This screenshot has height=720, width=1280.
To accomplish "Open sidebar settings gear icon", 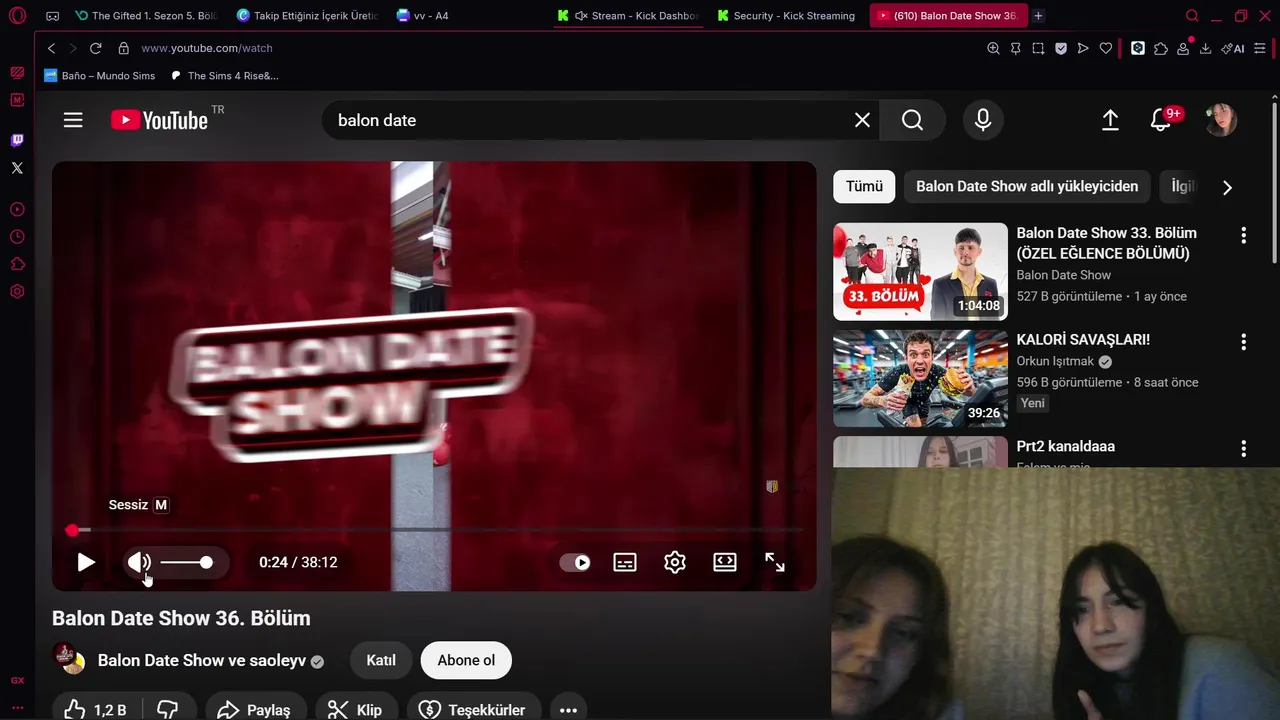I will coord(17,292).
